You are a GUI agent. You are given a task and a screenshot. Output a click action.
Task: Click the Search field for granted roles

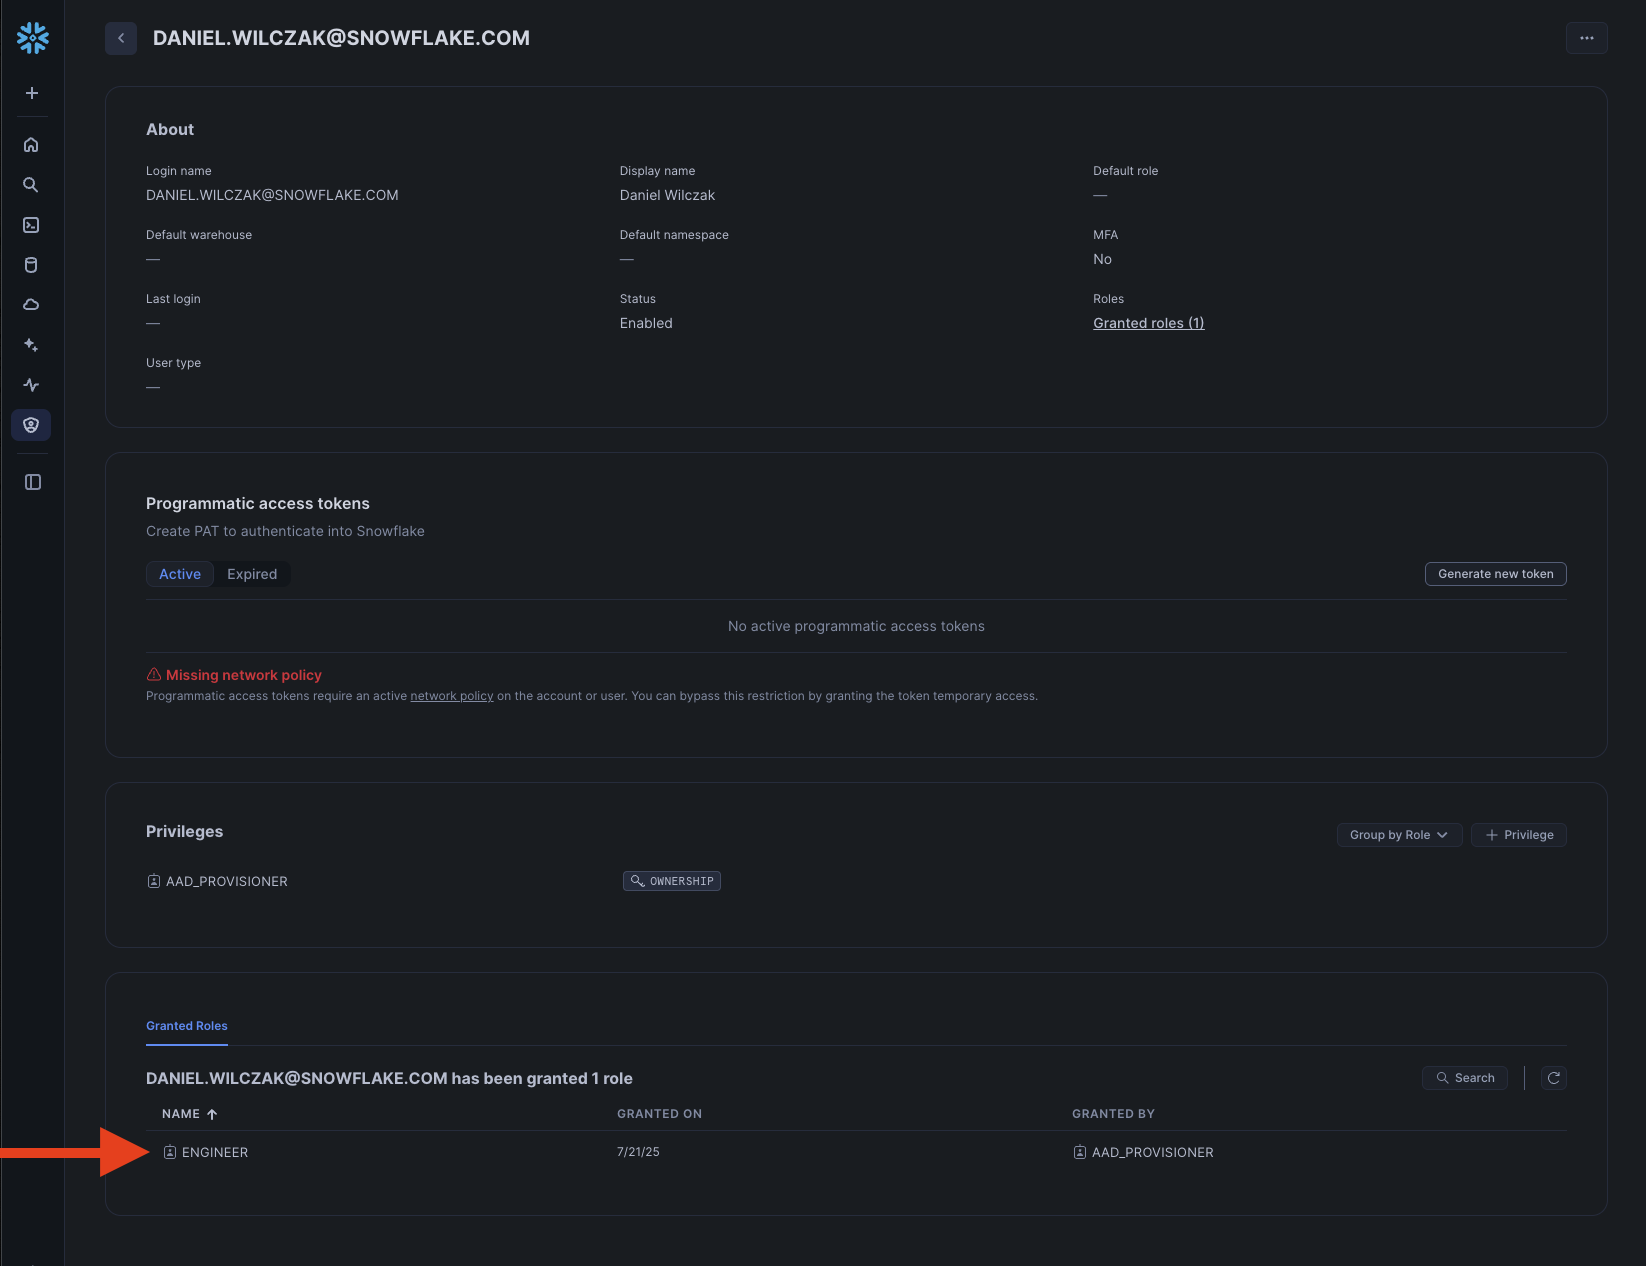[x=1465, y=1078]
